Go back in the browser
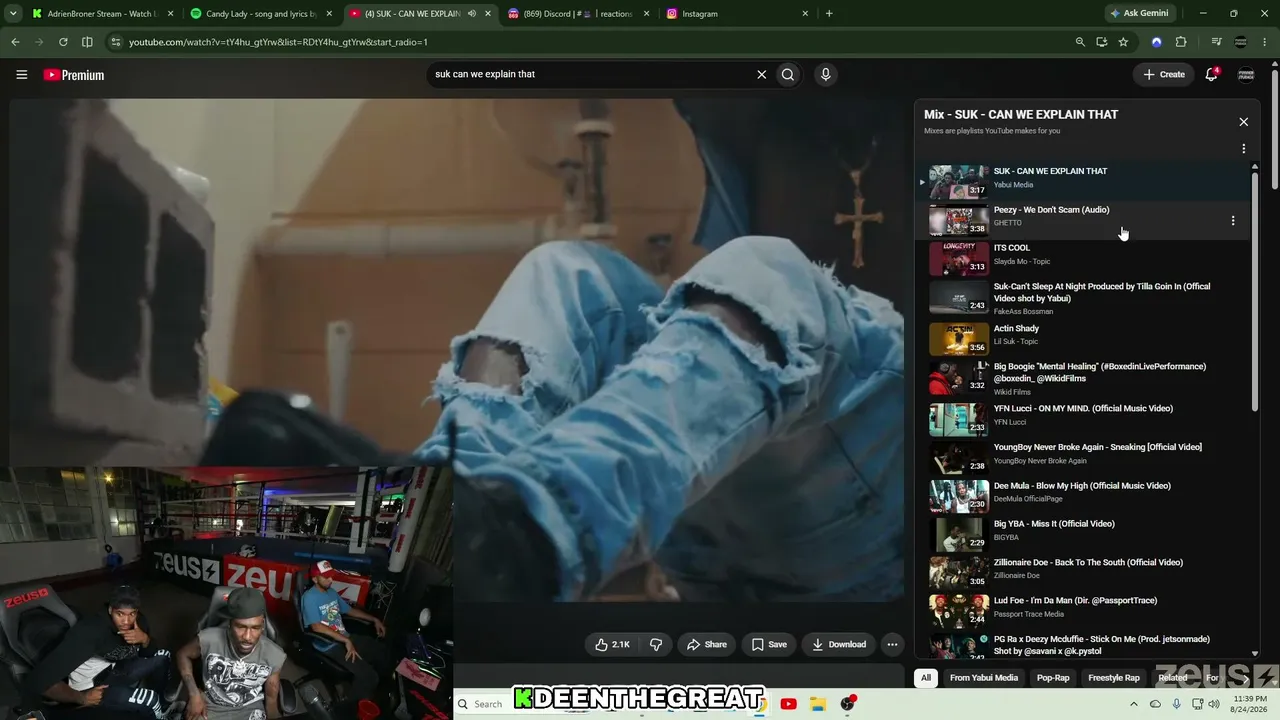Image resolution: width=1280 pixels, height=720 pixels. [15, 42]
